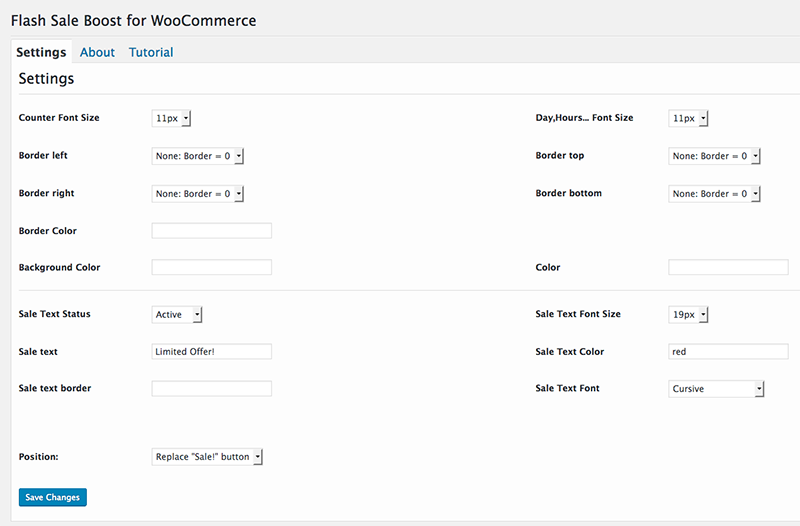Click the Sale Text Status label

55,314
